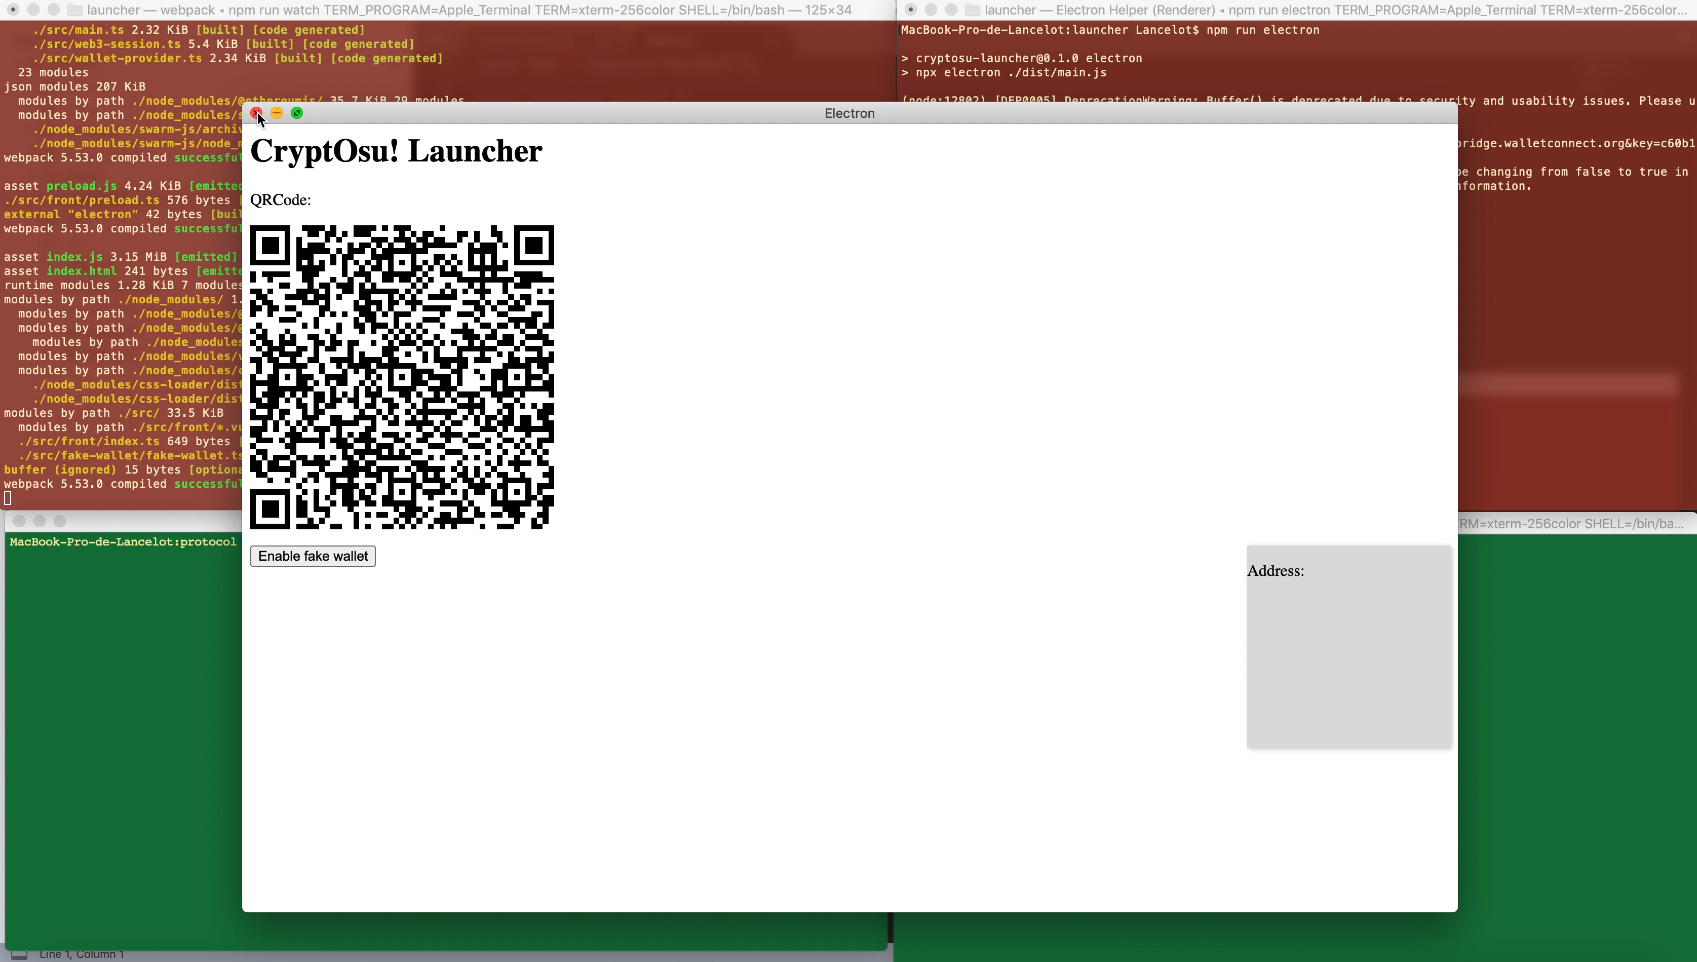
Task: Close the npm run electron terminal window
Action: [911, 10]
